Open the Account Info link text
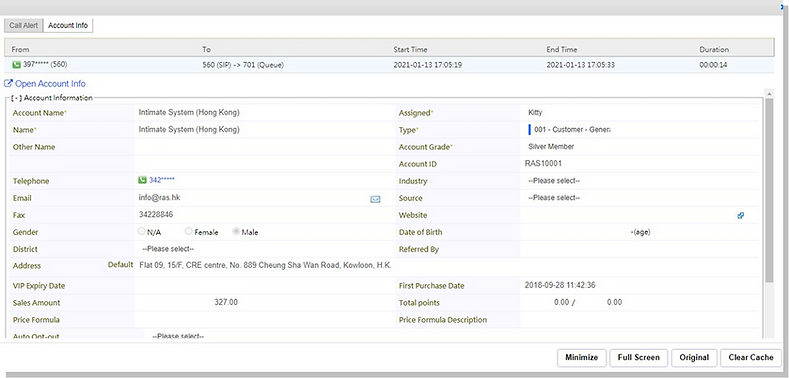The image size is (789, 378). (x=50, y=84)
